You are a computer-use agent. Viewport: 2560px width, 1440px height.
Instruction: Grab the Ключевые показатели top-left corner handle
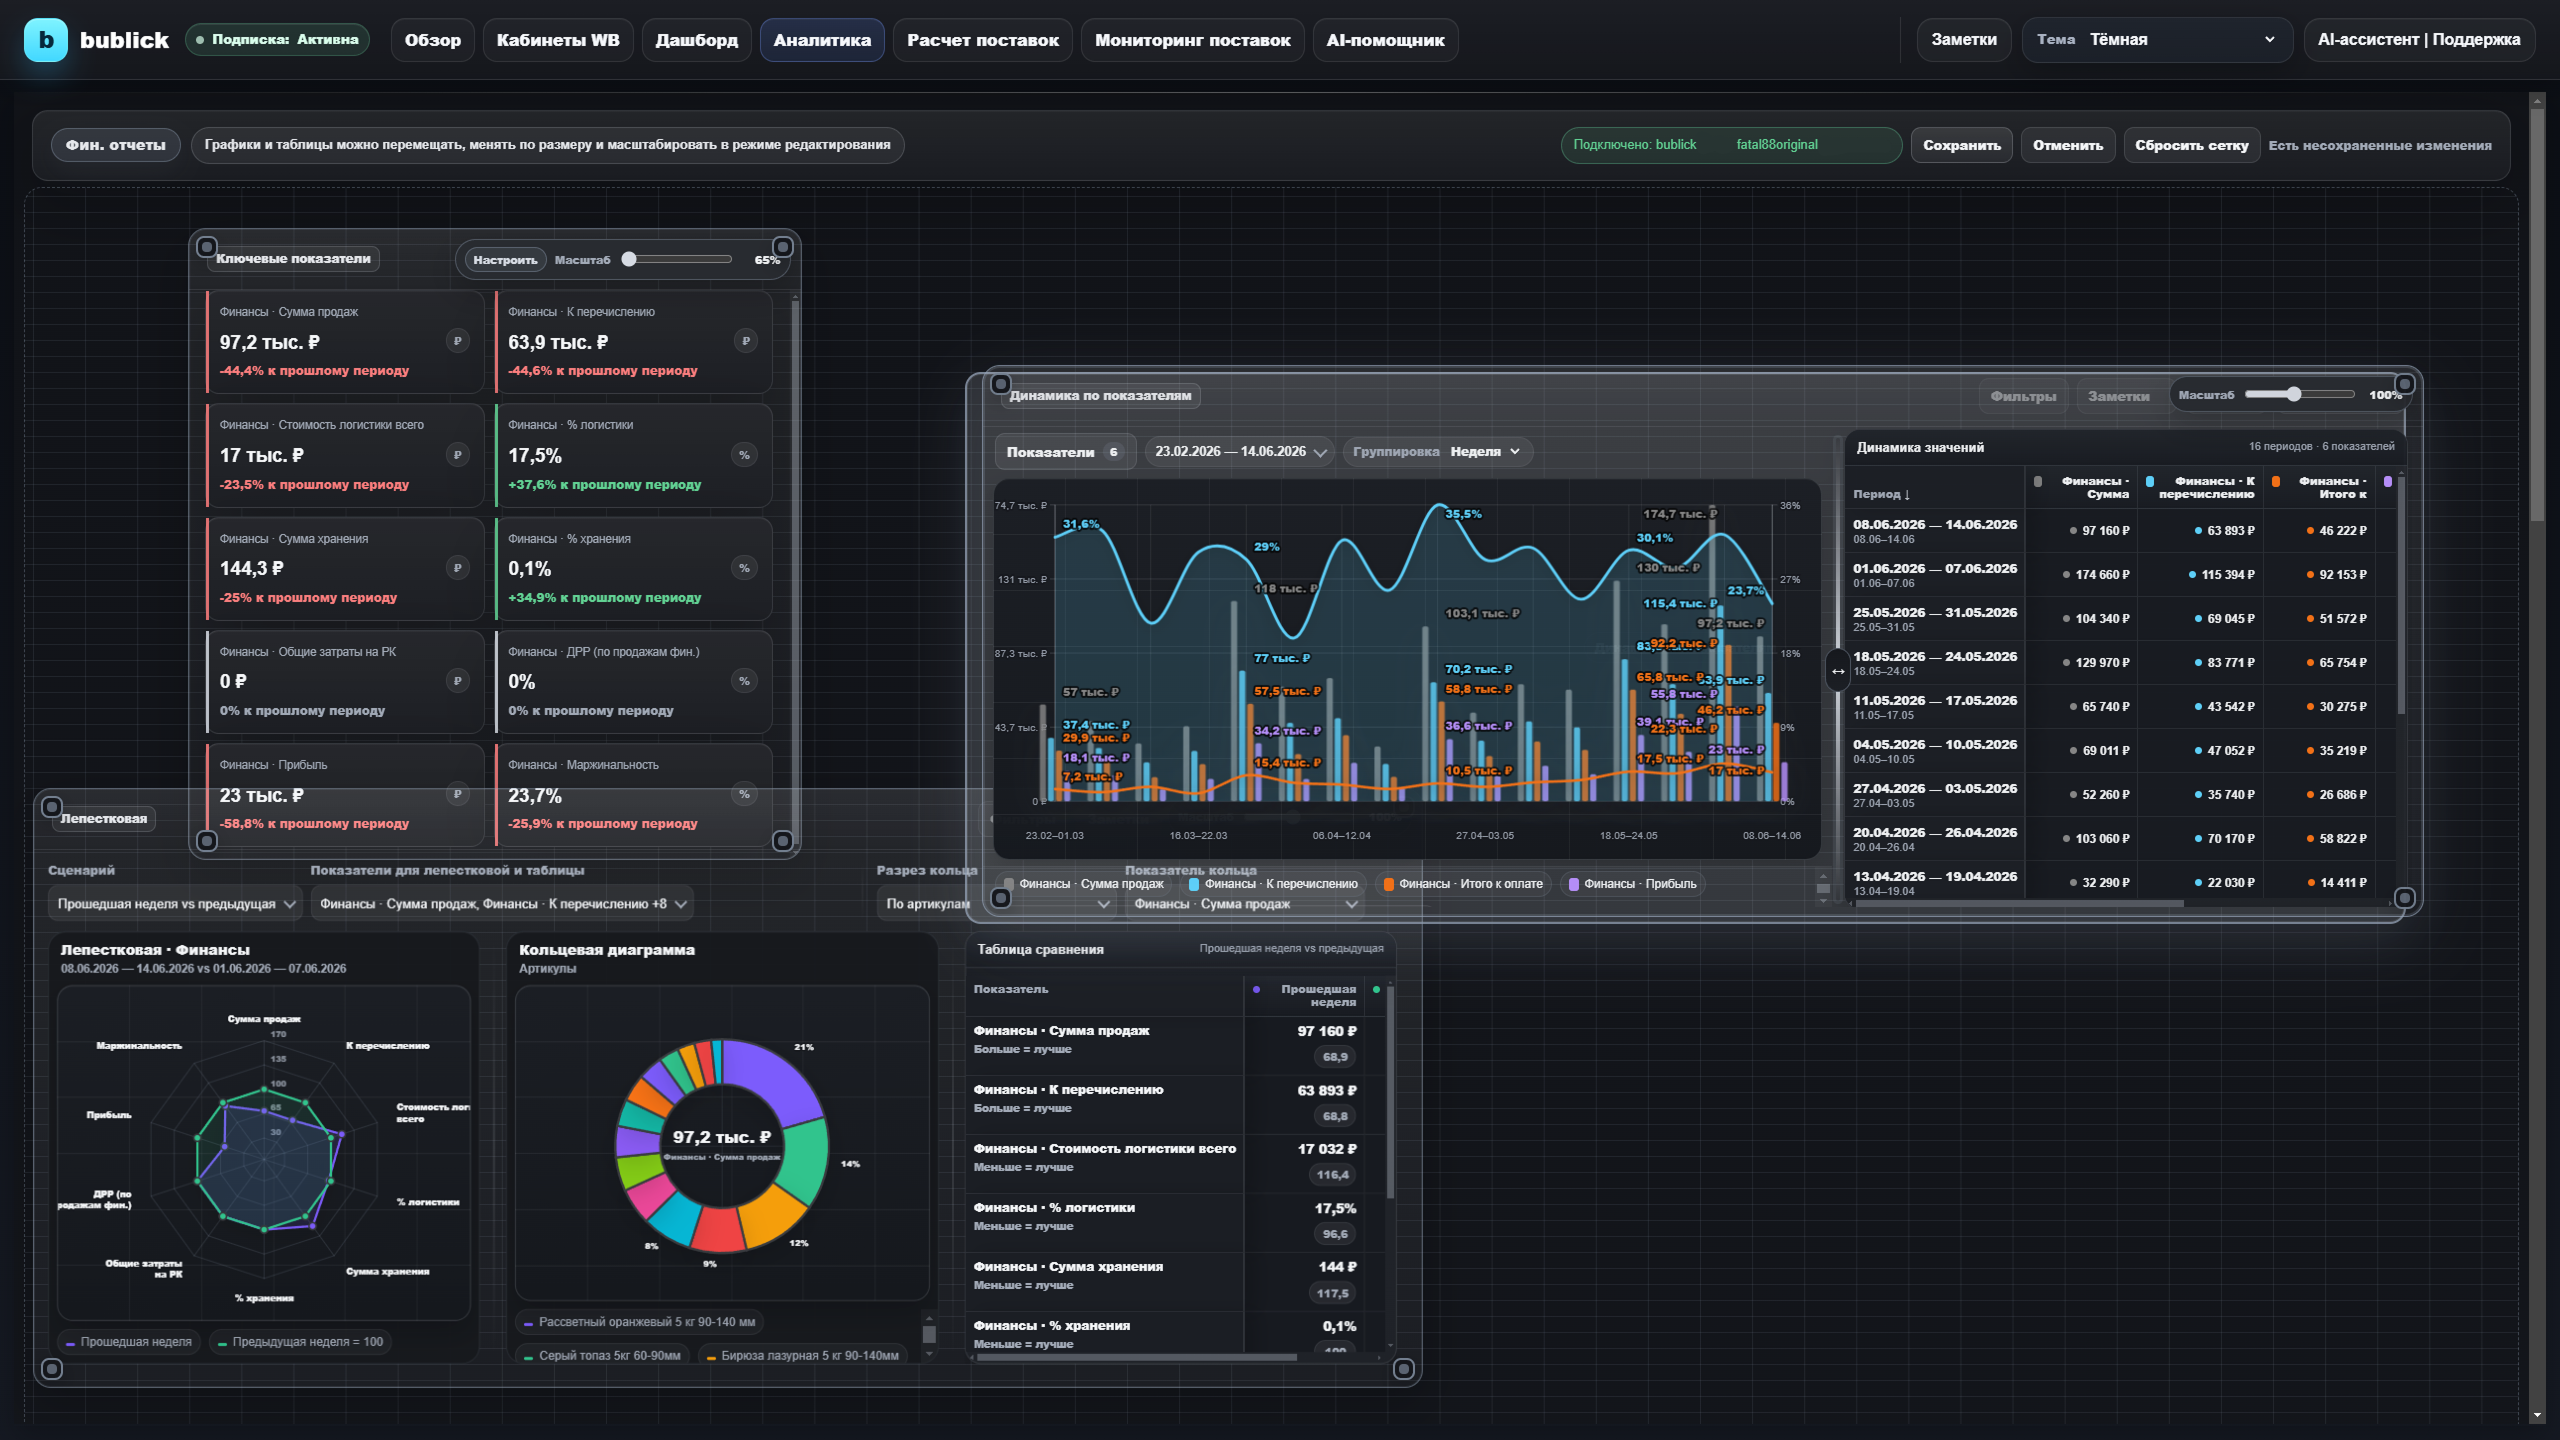point(207,247)
